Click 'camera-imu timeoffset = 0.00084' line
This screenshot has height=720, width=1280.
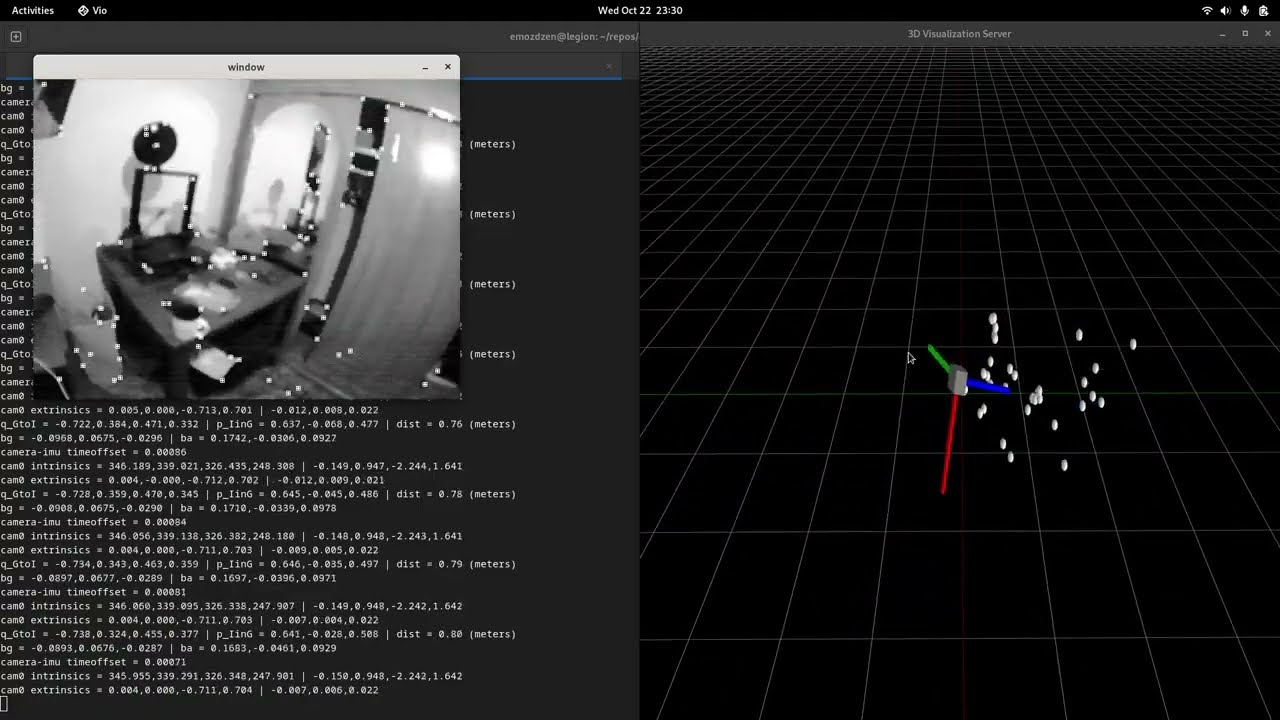pos(93,522)
